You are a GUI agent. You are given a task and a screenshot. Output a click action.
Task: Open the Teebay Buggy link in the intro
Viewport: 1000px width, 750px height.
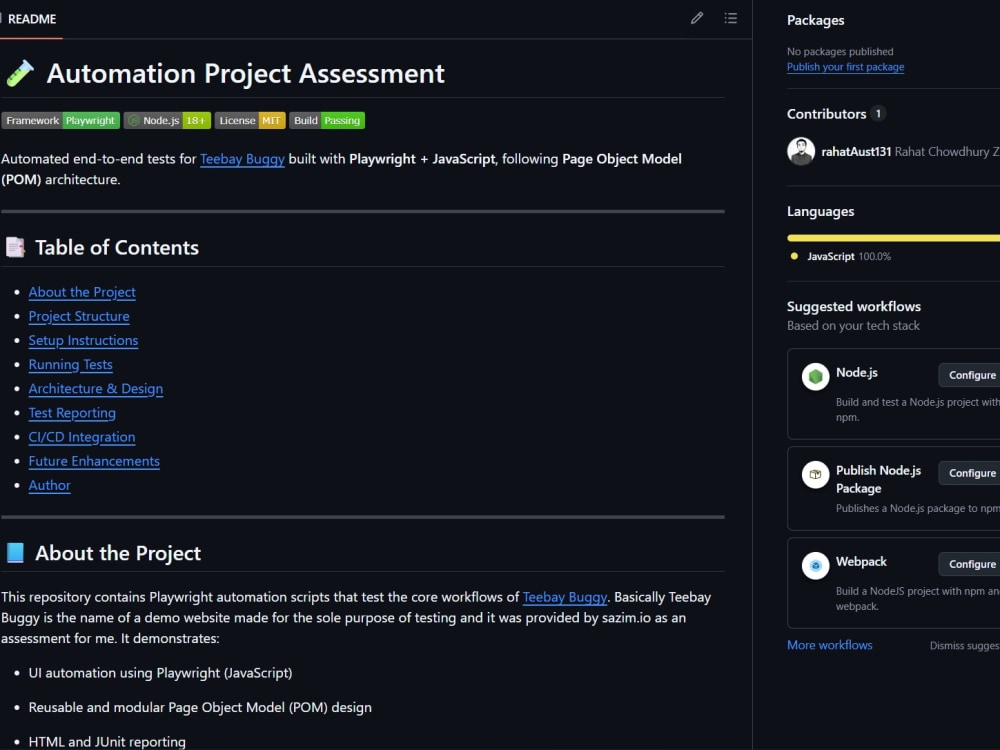(x=242, y=159)
